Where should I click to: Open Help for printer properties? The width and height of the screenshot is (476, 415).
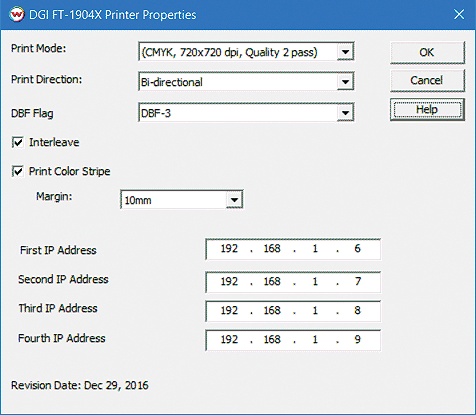coord(427,109)
